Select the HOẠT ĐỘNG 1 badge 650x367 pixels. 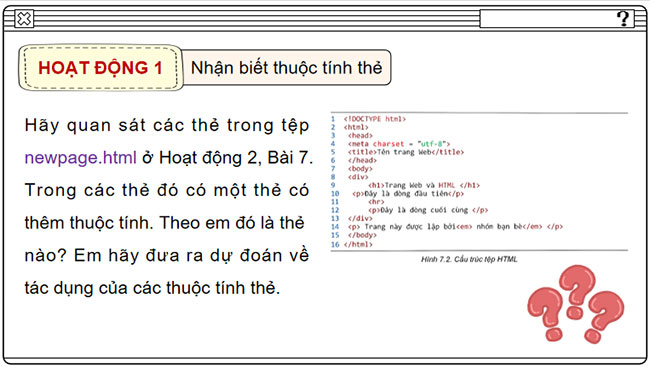click(x=101, y=68)
